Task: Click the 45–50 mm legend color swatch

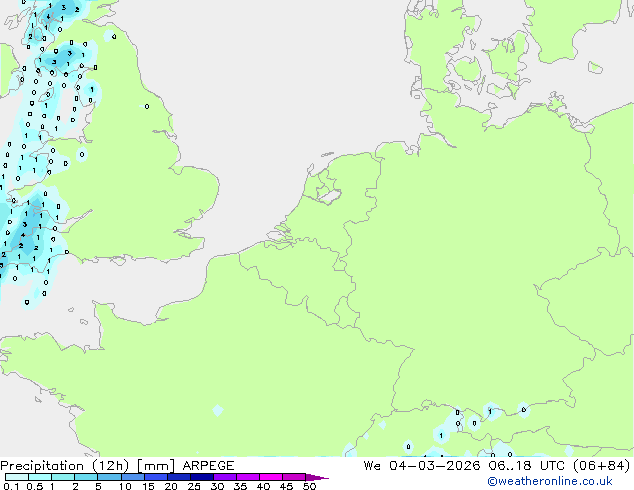Action: click(294, 477)
